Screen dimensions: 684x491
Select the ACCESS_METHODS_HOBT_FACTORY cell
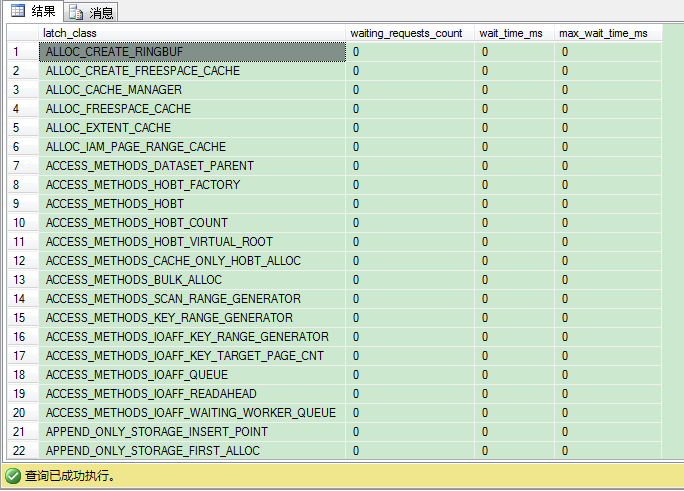tap(192, 185)
